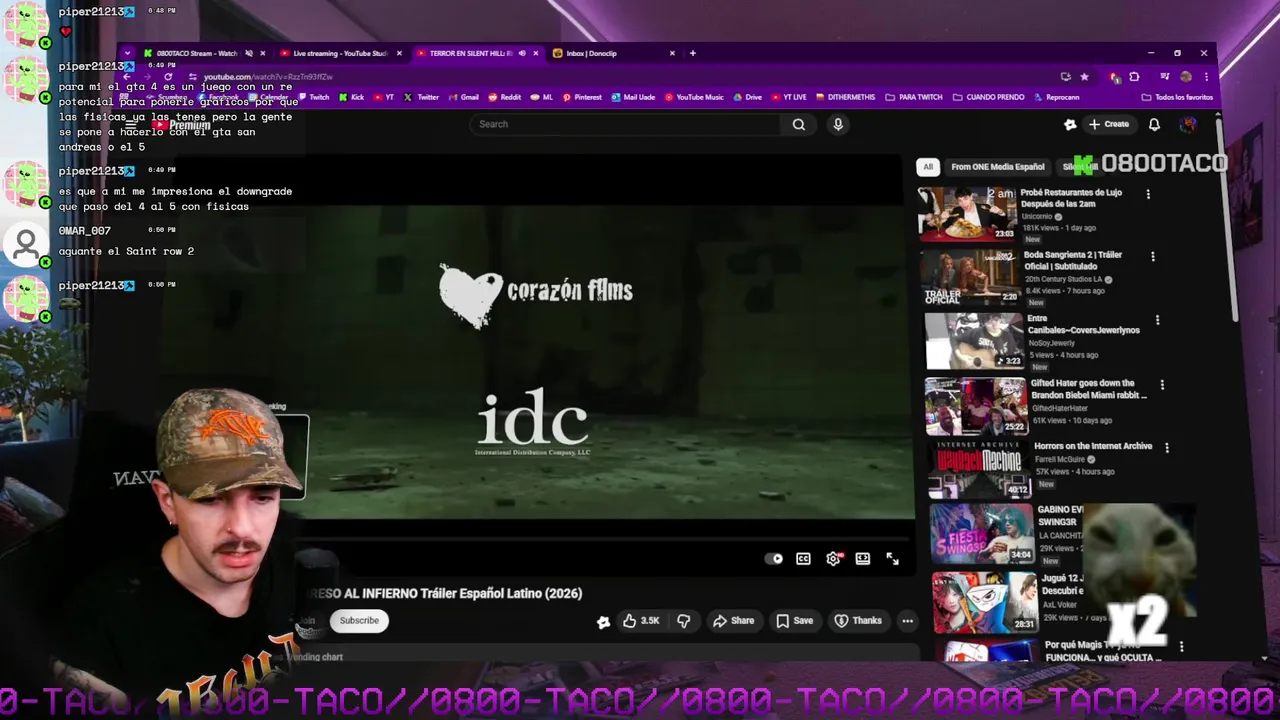1280x720 pixels.
Task: Expand the PARA TWITCH bookmarks folder
Action: (914, 97)
